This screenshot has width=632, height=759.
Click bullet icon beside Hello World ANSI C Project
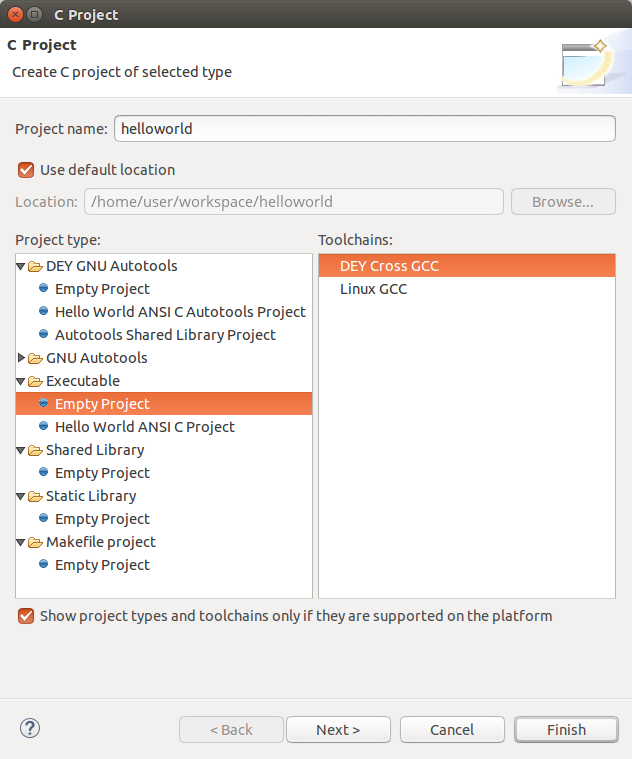tap(43, 427)
